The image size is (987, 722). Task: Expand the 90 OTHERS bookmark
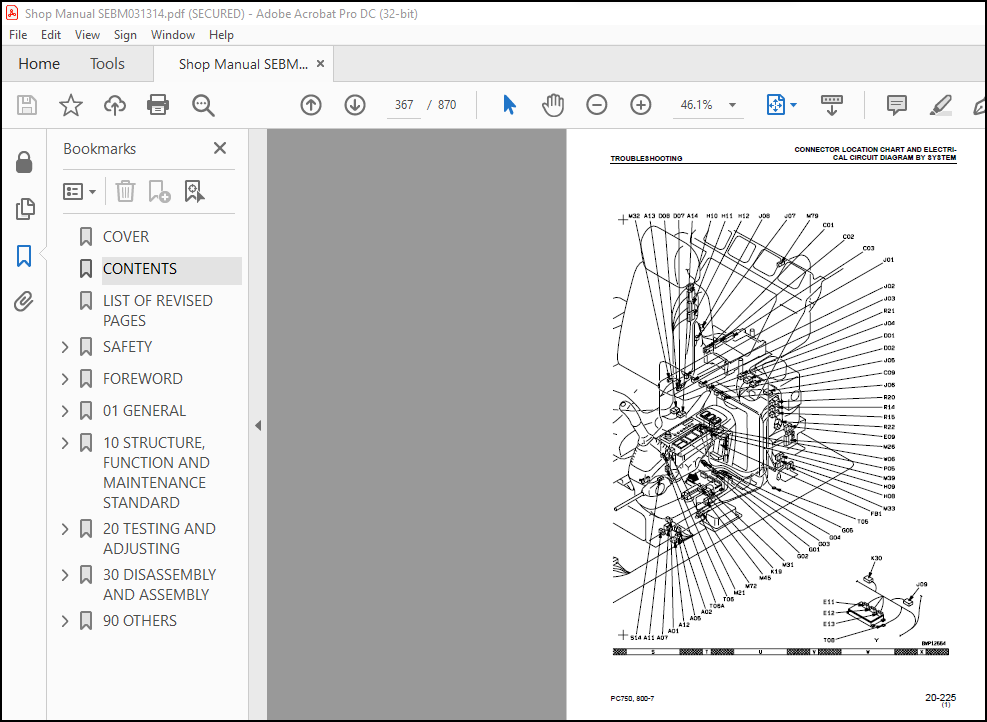pos(65,621)
